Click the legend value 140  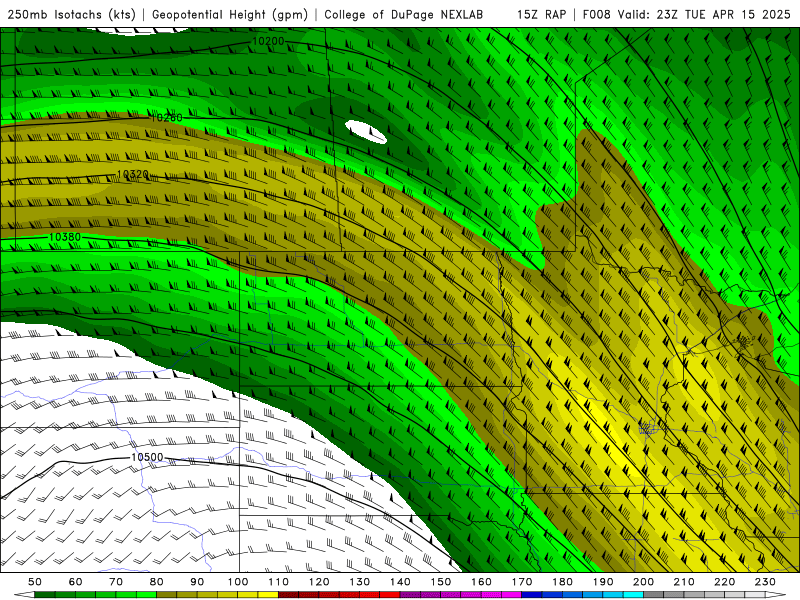click(x=401, y=582)
